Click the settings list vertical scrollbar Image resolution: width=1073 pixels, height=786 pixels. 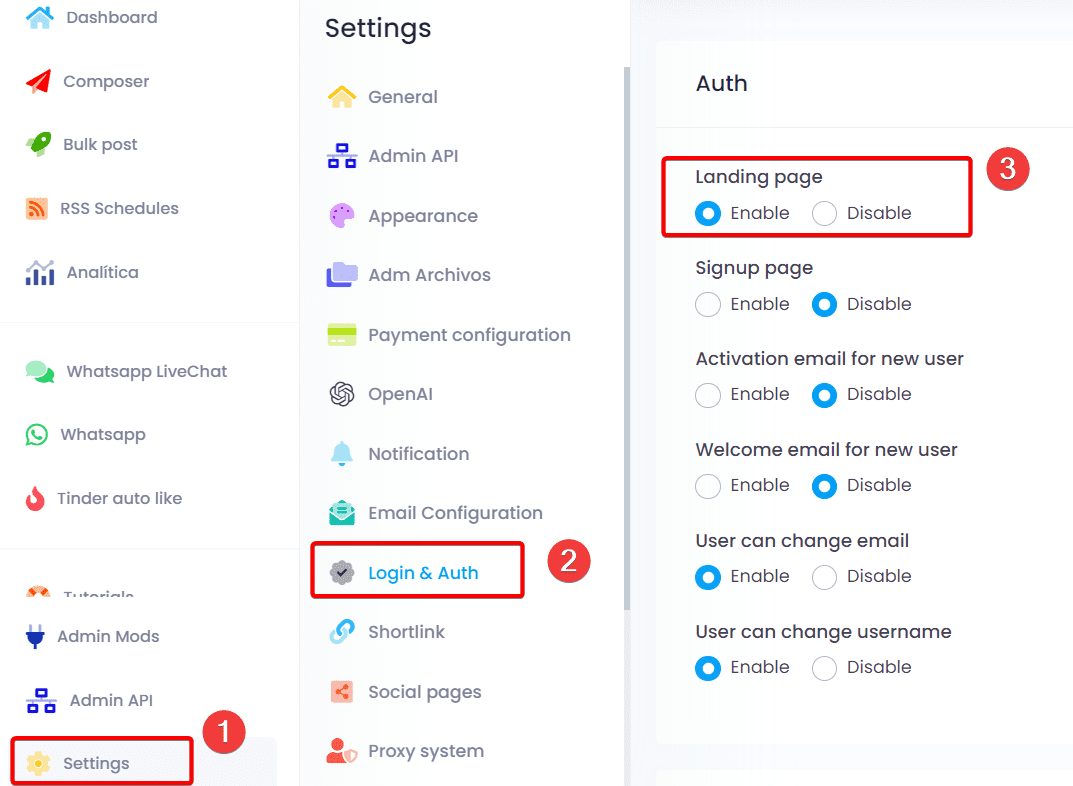pyautogui.click(x=627, y=340)
